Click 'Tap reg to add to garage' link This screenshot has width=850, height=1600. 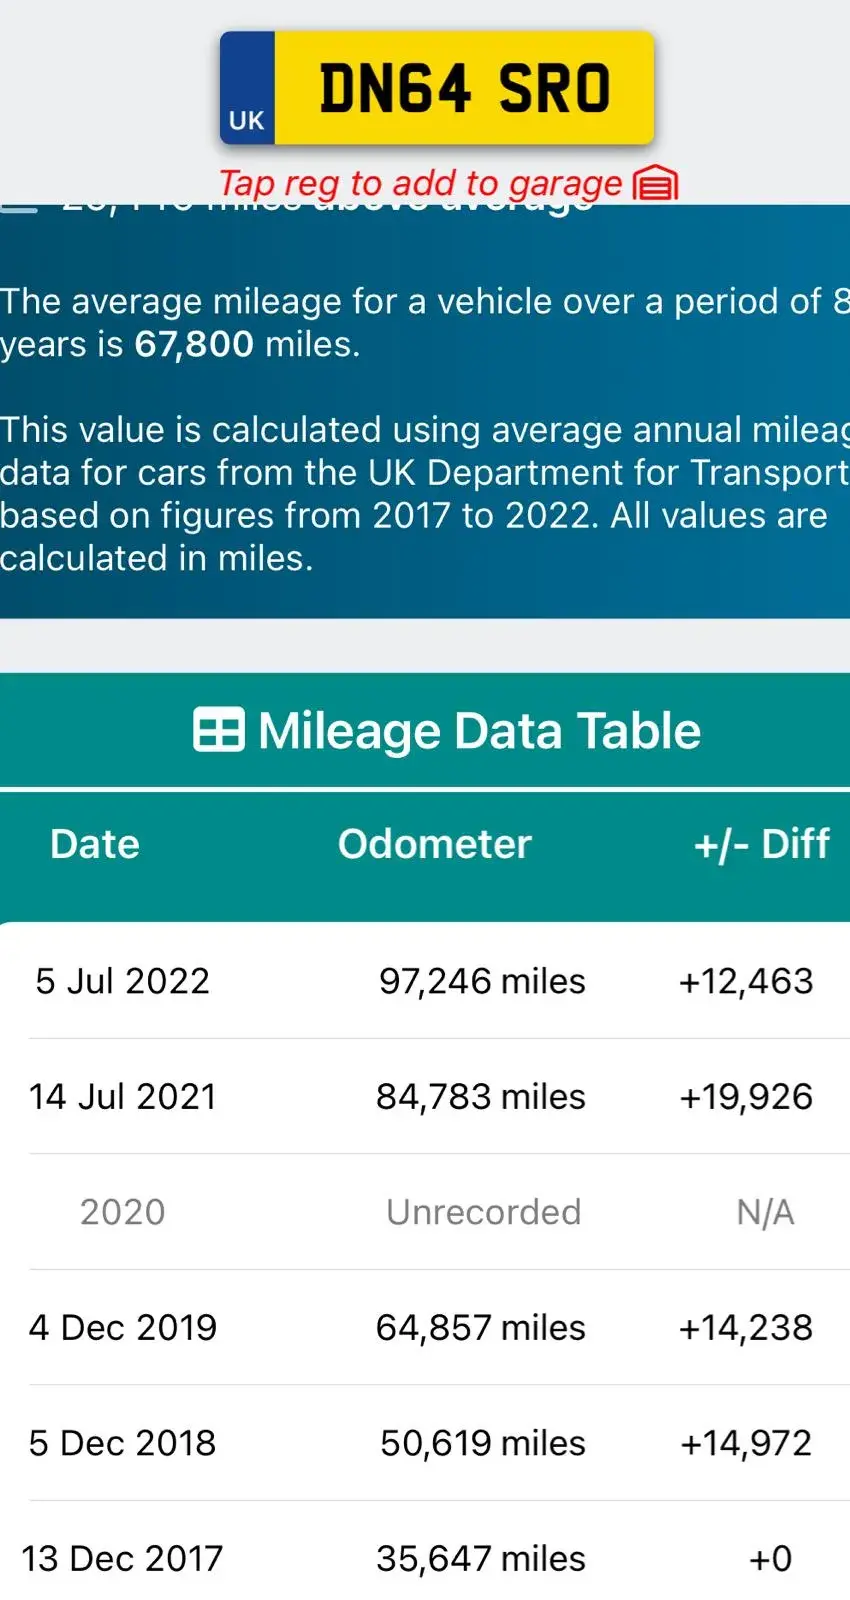click(420, 183)
